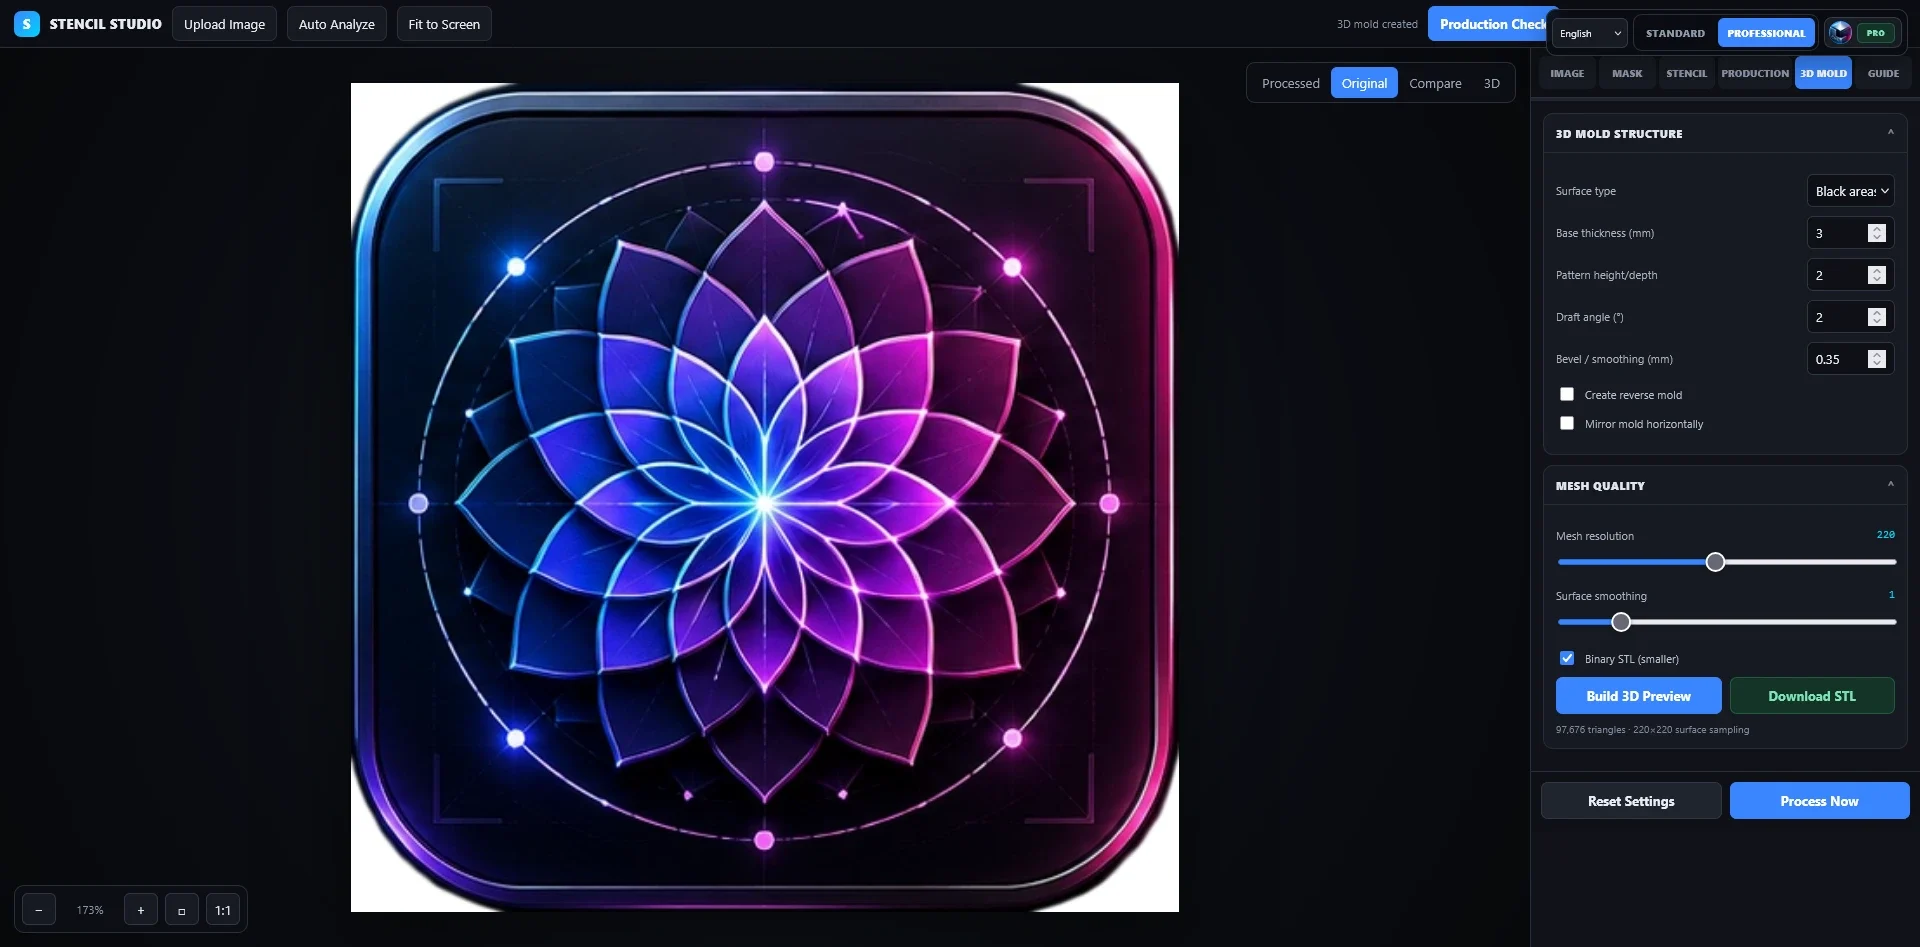Select the 3D Mold tab
This screenshot has width=1920, height=947.
(1823, 73)
